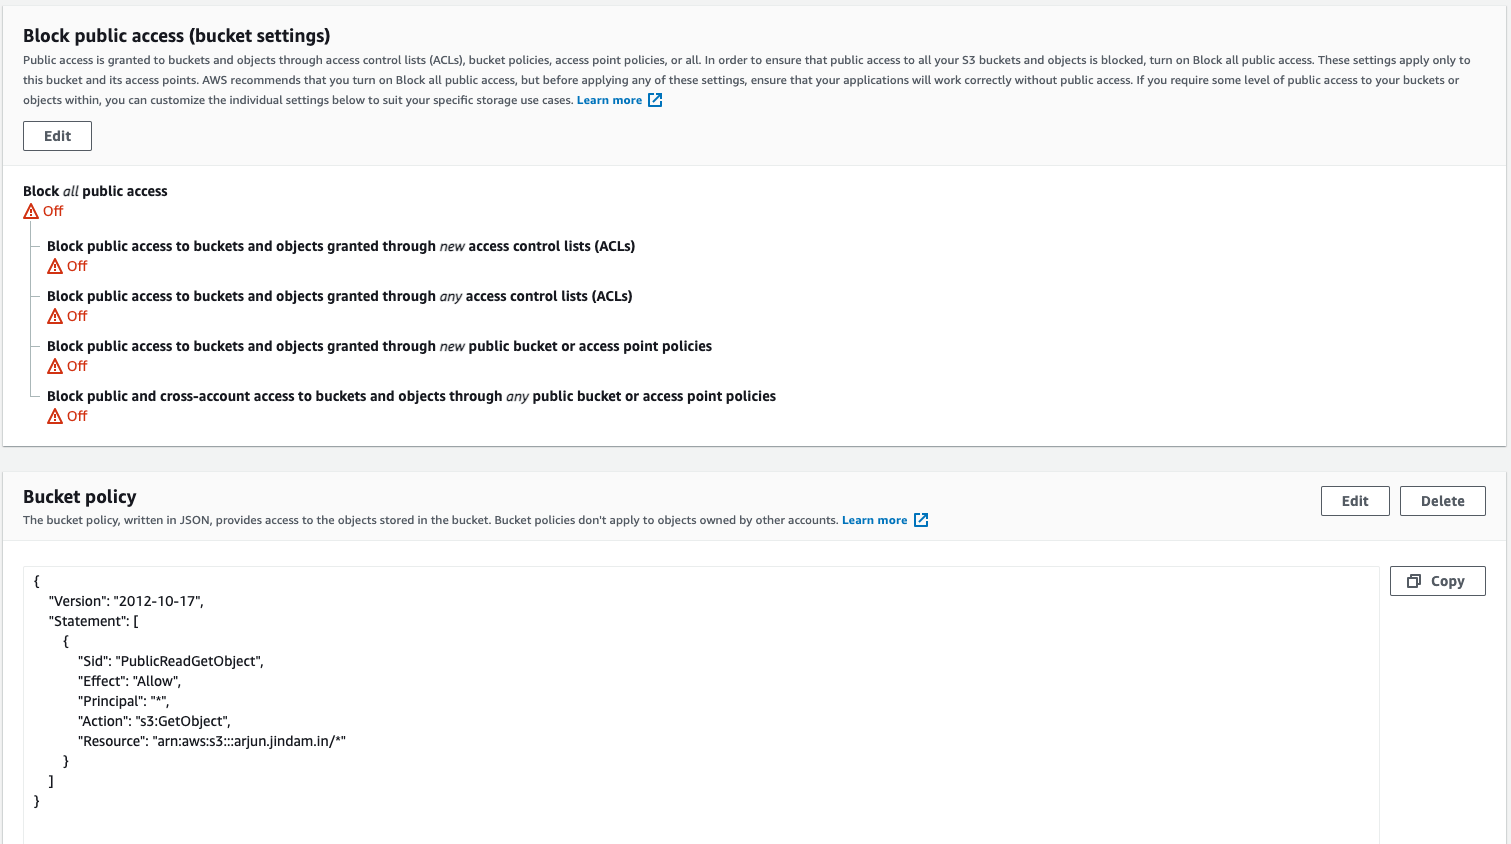1511x844 pixels.
Task: Click the copy icon inside the Copy button
Action: pos(1416,580)
